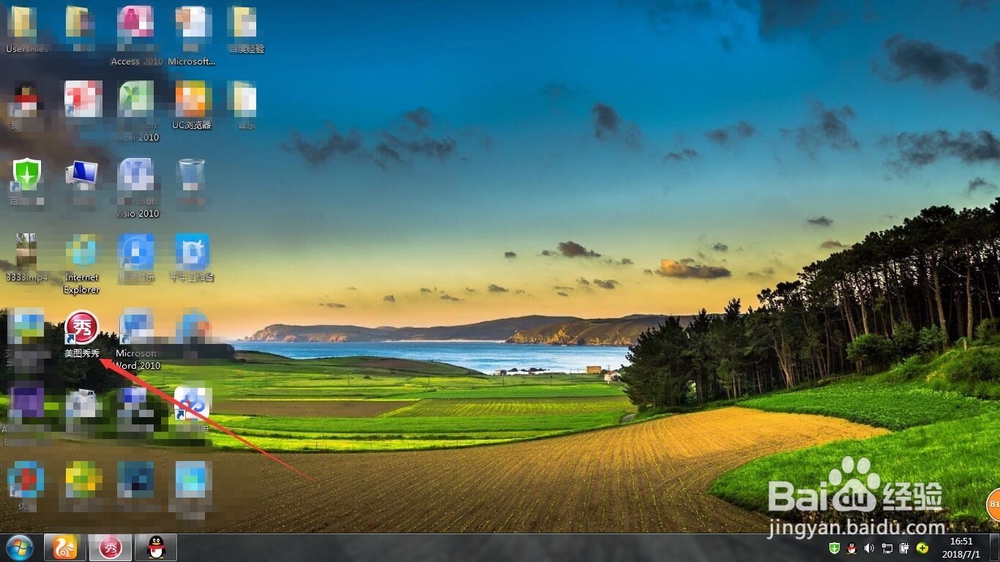Select the 千牛工作台 desktop icon

coord(192,258)
